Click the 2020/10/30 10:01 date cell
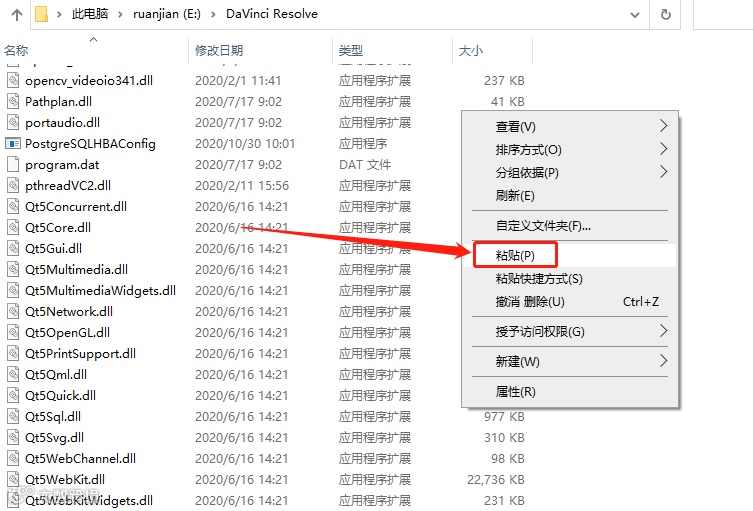Viewport: 753px width, 511px height. tap(245, 144)
